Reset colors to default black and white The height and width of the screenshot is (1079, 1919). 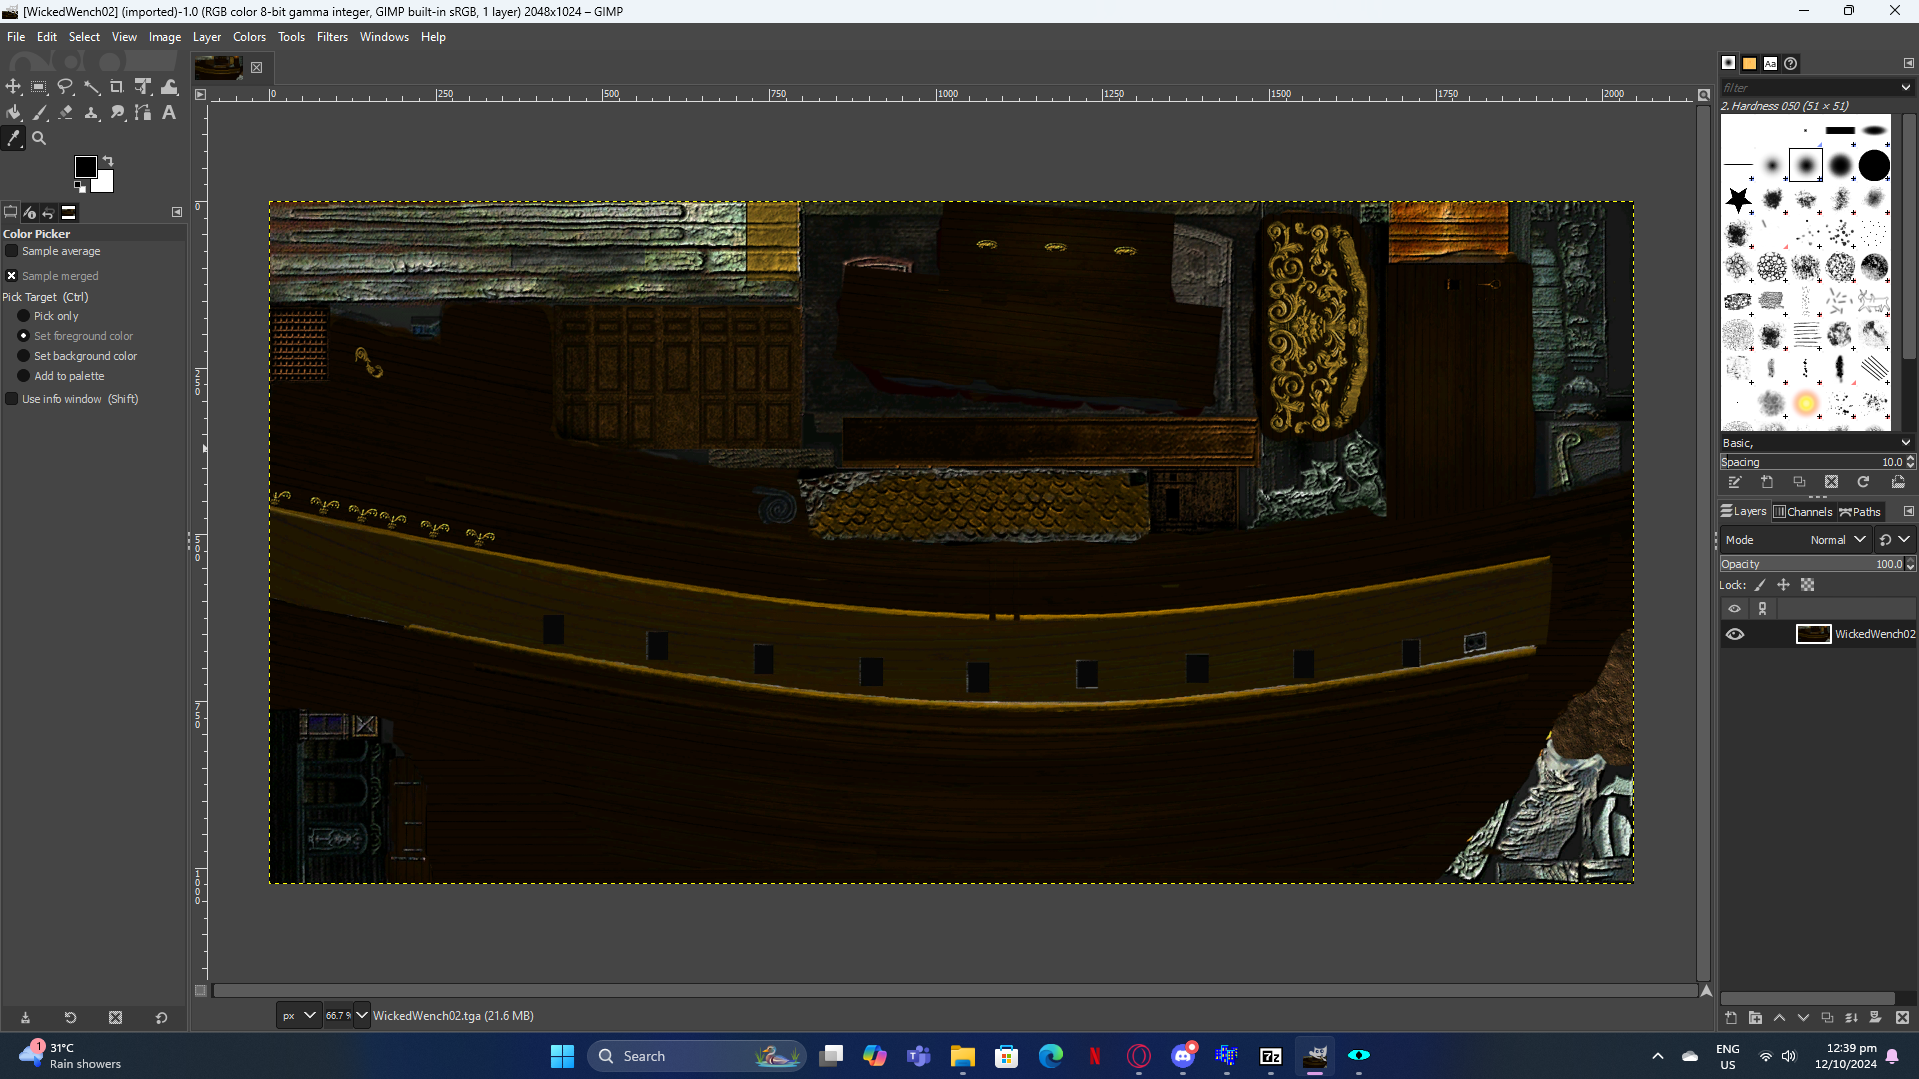(80, 187)
